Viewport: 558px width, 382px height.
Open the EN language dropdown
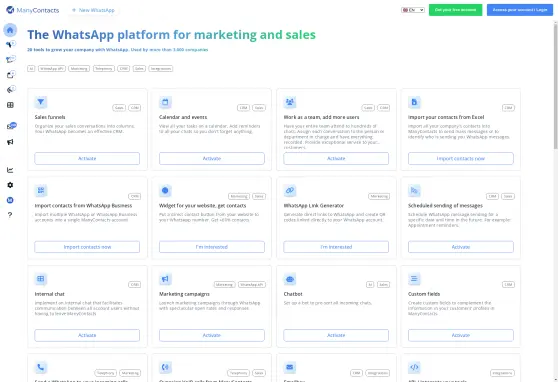click(x=413, y=10)
